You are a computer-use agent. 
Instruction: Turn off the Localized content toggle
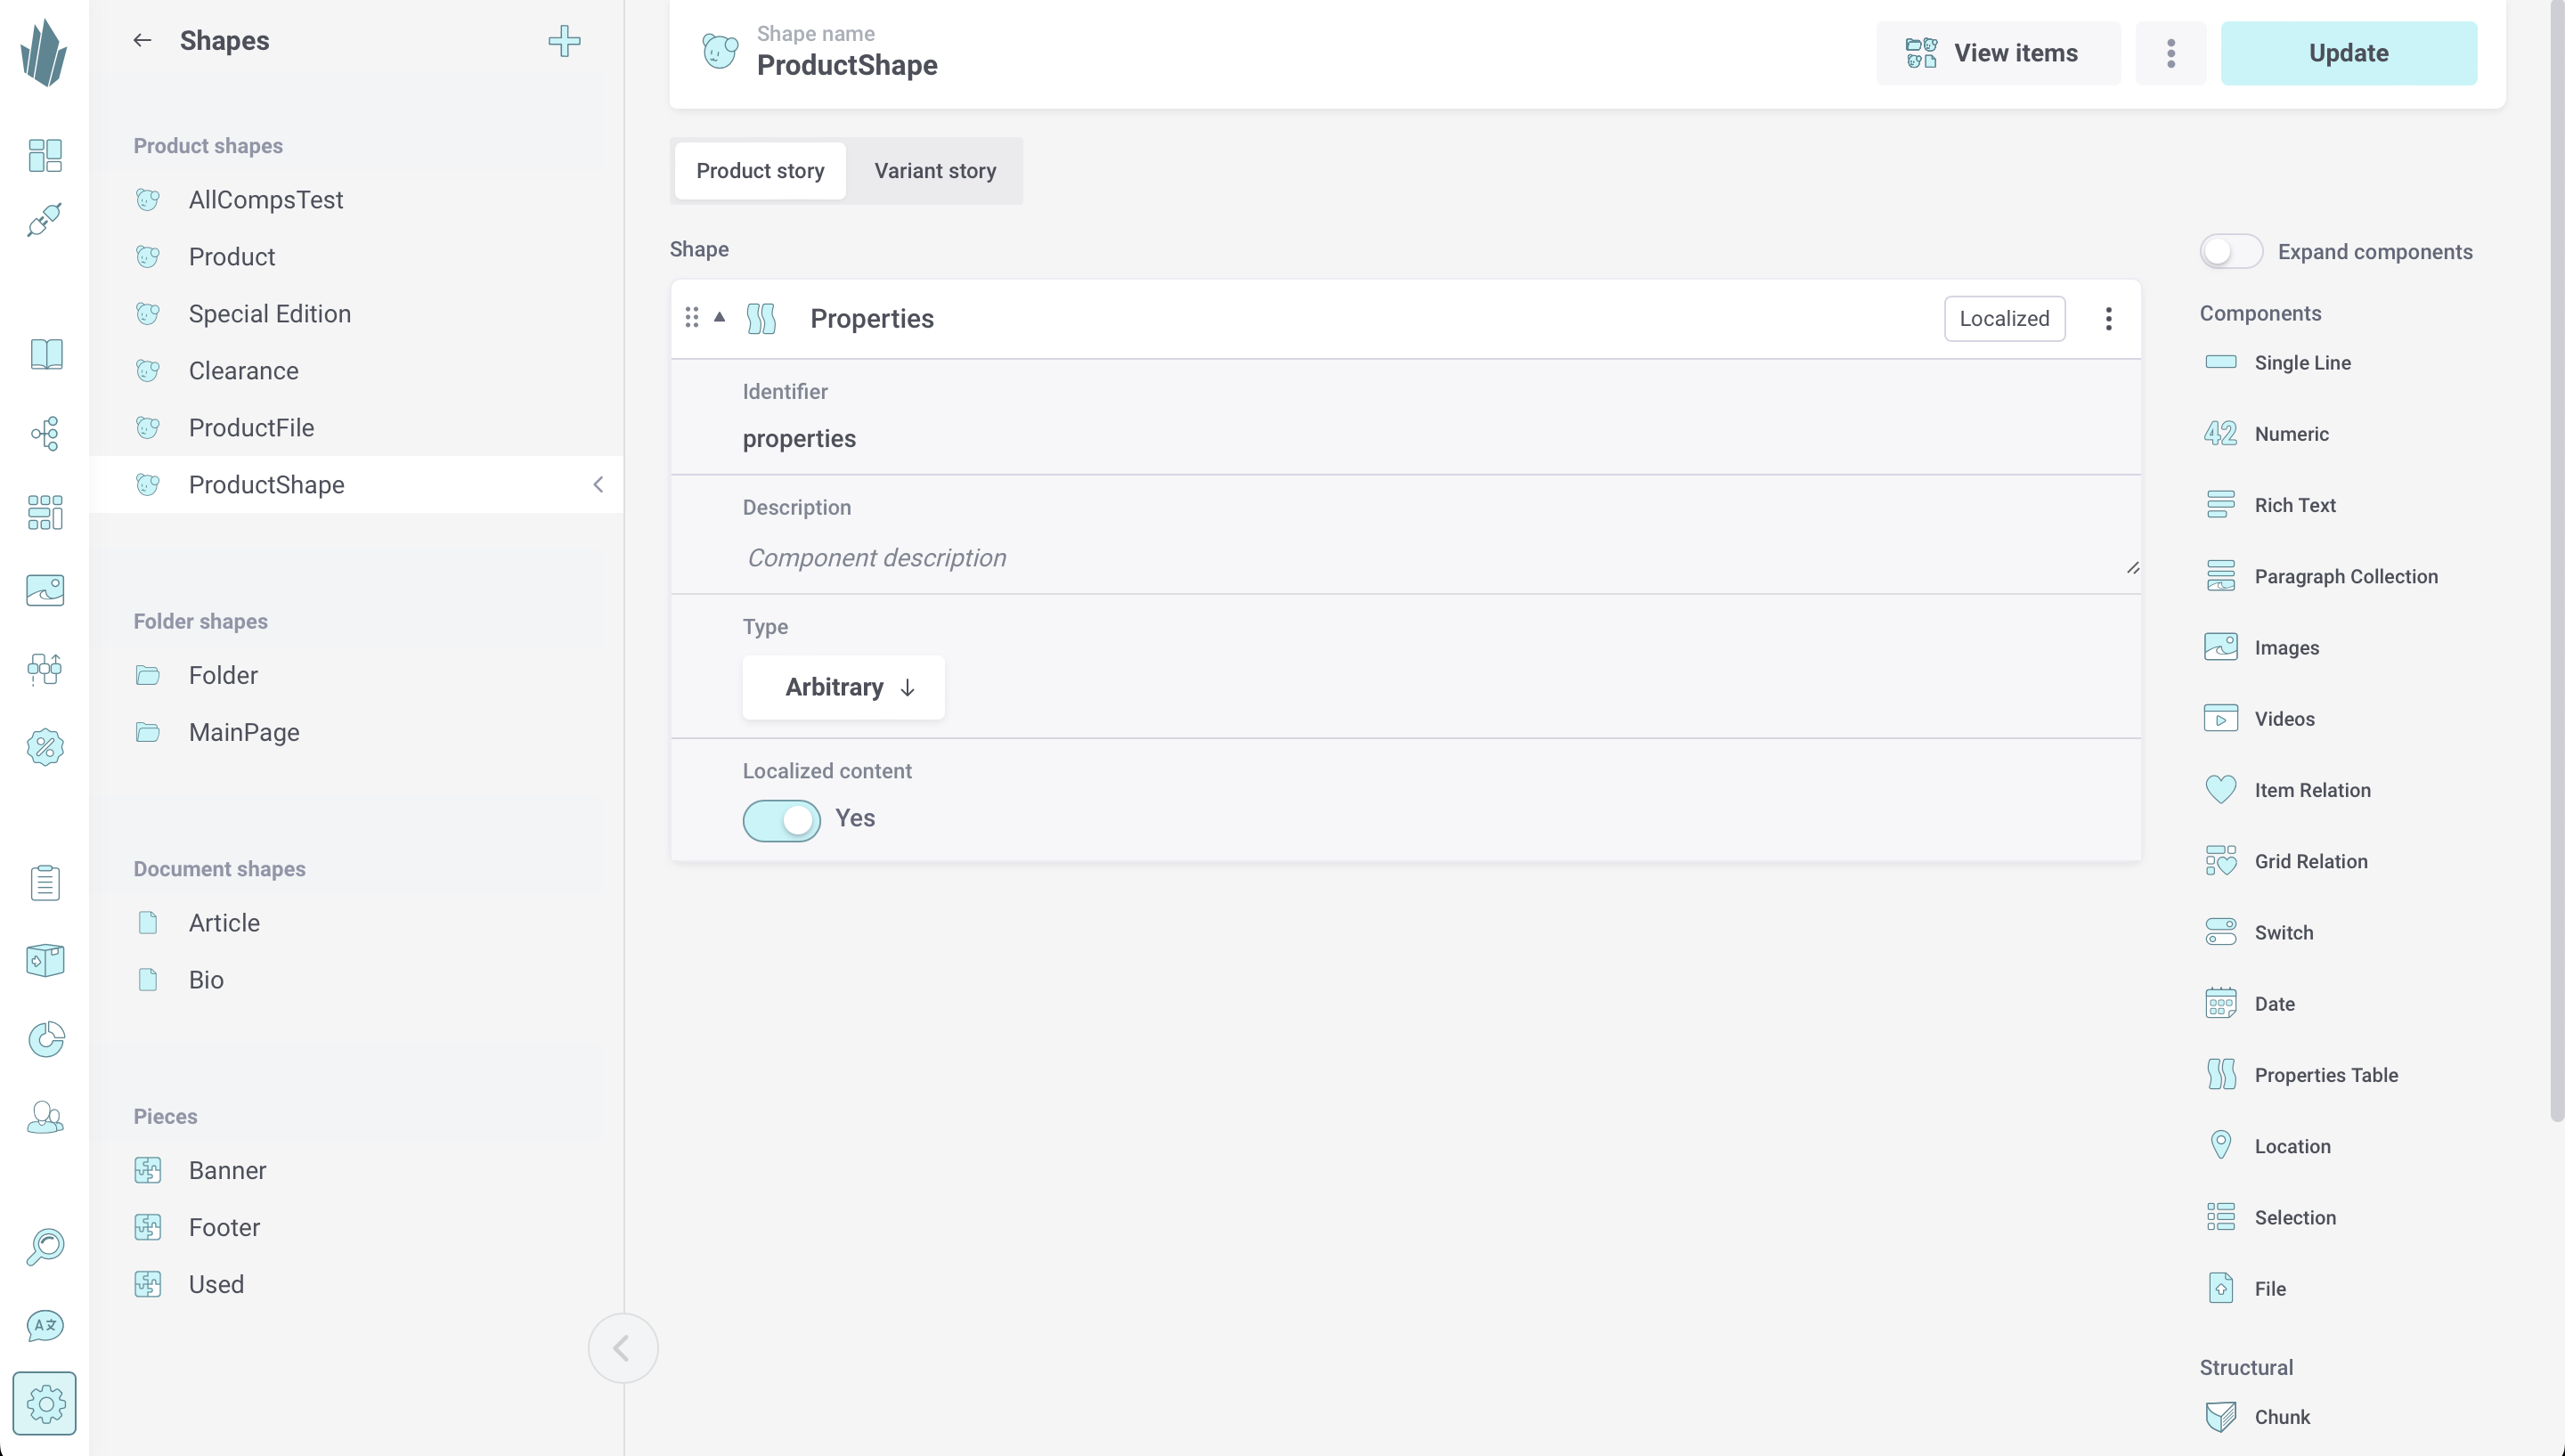pos(781,820)
